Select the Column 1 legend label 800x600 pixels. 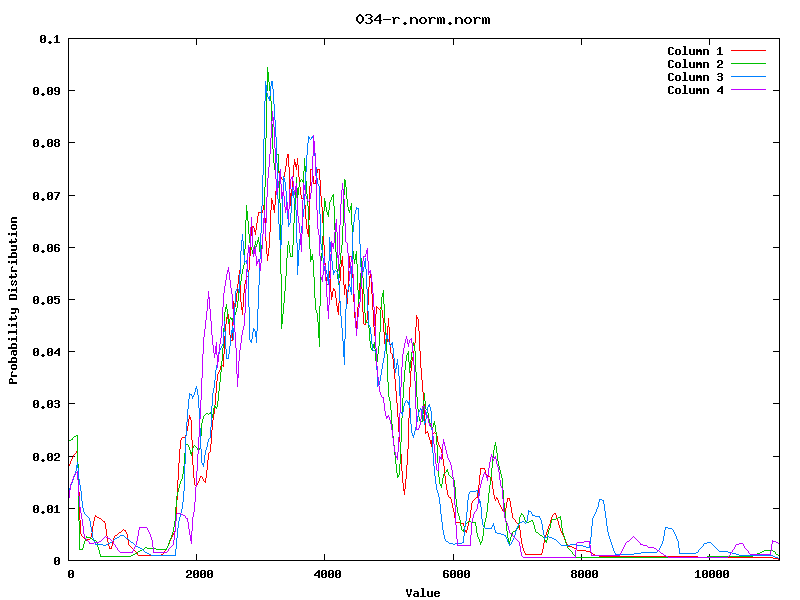[x=695, y=51]
